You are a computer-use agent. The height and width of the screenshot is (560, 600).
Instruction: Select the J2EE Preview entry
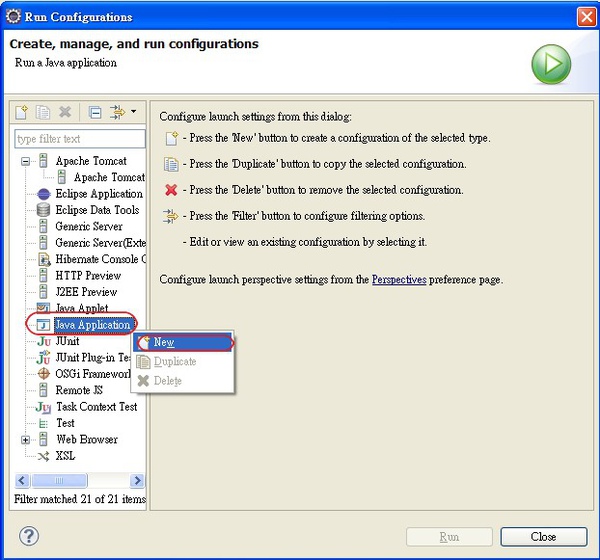pos(86,292)
